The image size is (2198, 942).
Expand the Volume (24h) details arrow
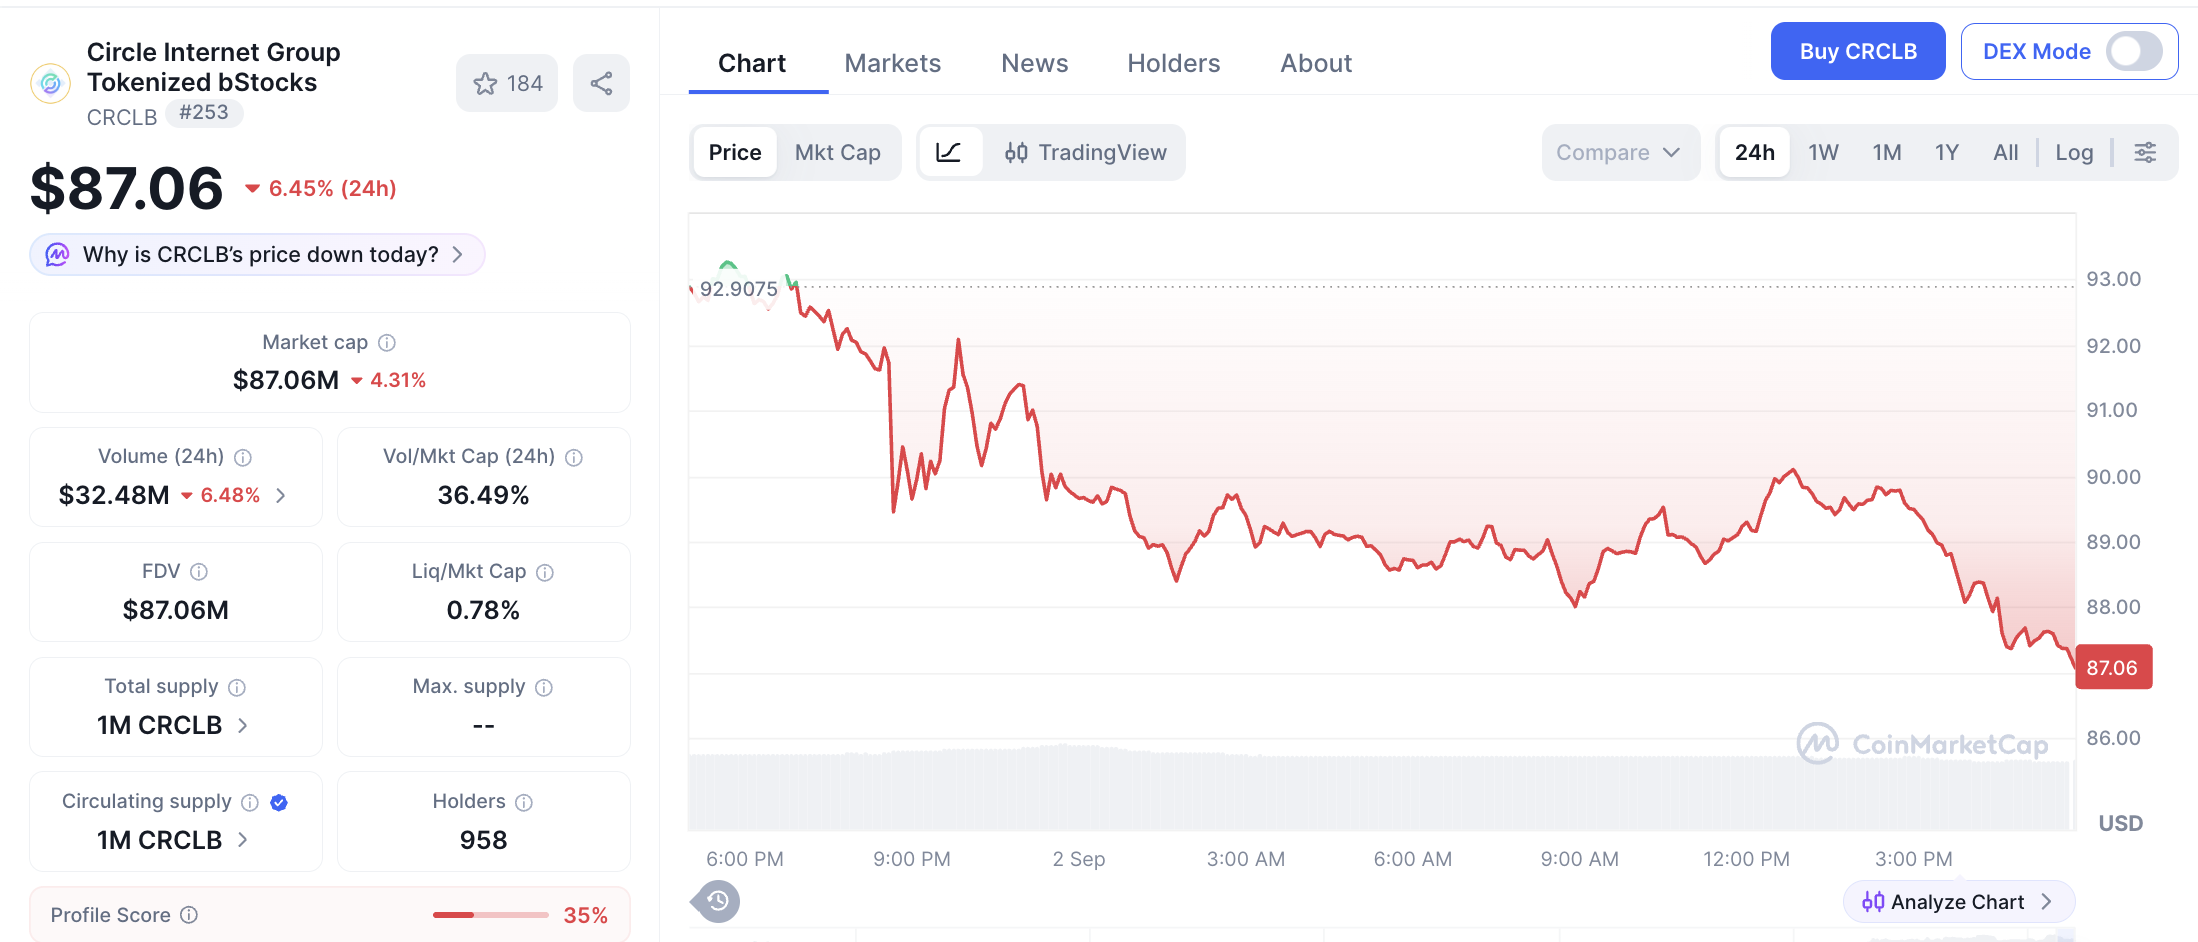(281, 495)
